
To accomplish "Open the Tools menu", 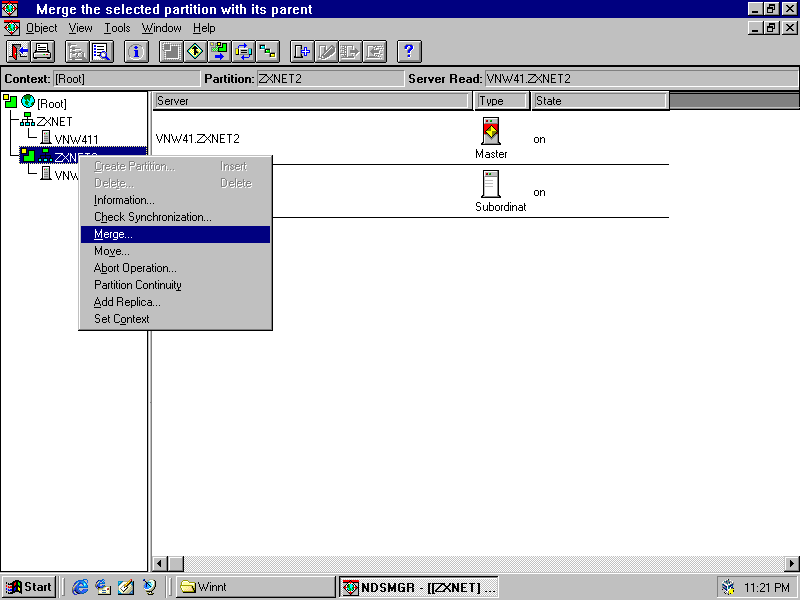I will (117, 28).
